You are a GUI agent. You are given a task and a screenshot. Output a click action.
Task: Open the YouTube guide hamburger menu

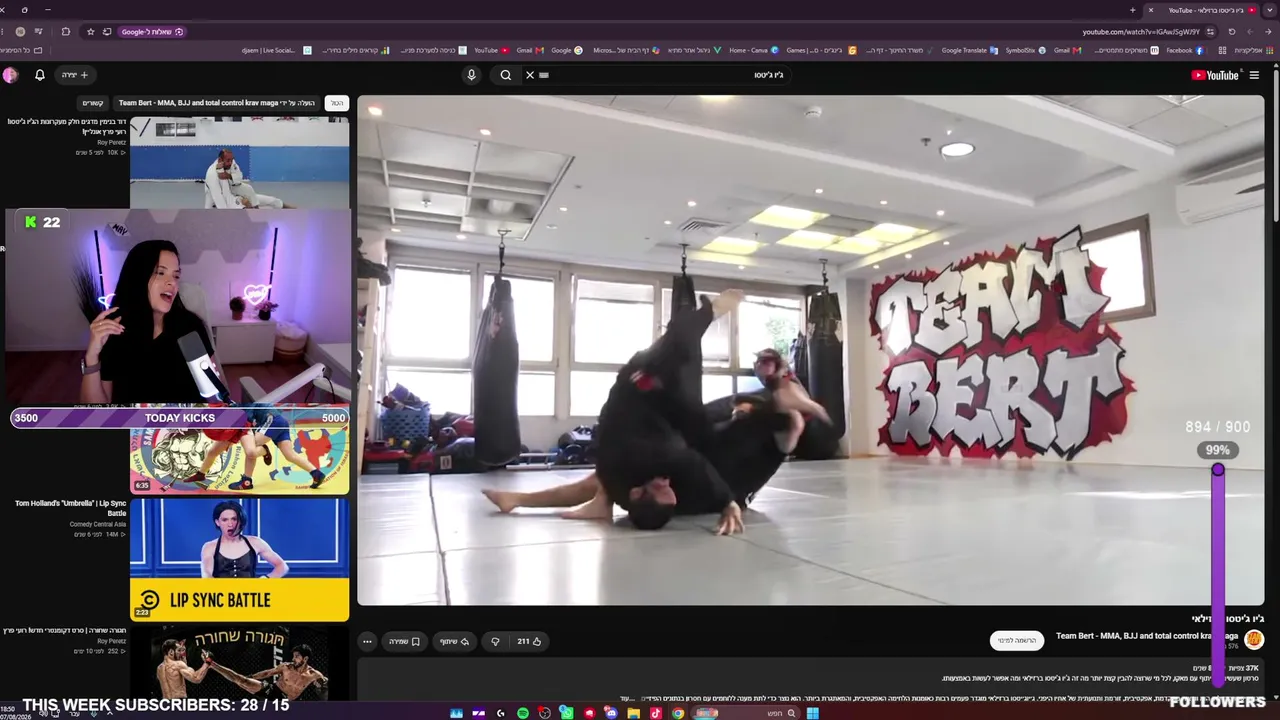click(1254, 75)
